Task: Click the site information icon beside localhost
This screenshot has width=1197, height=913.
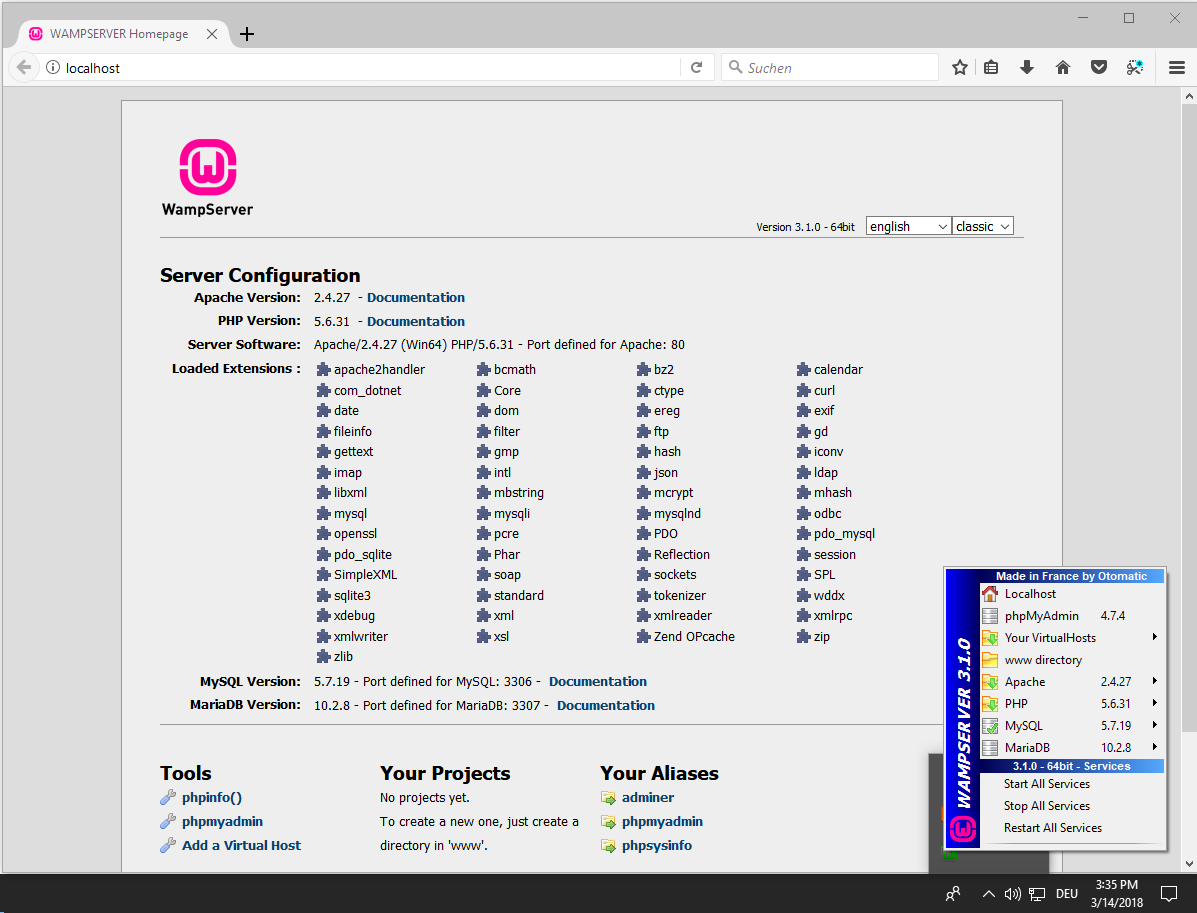Action: [x=53, y=67]
